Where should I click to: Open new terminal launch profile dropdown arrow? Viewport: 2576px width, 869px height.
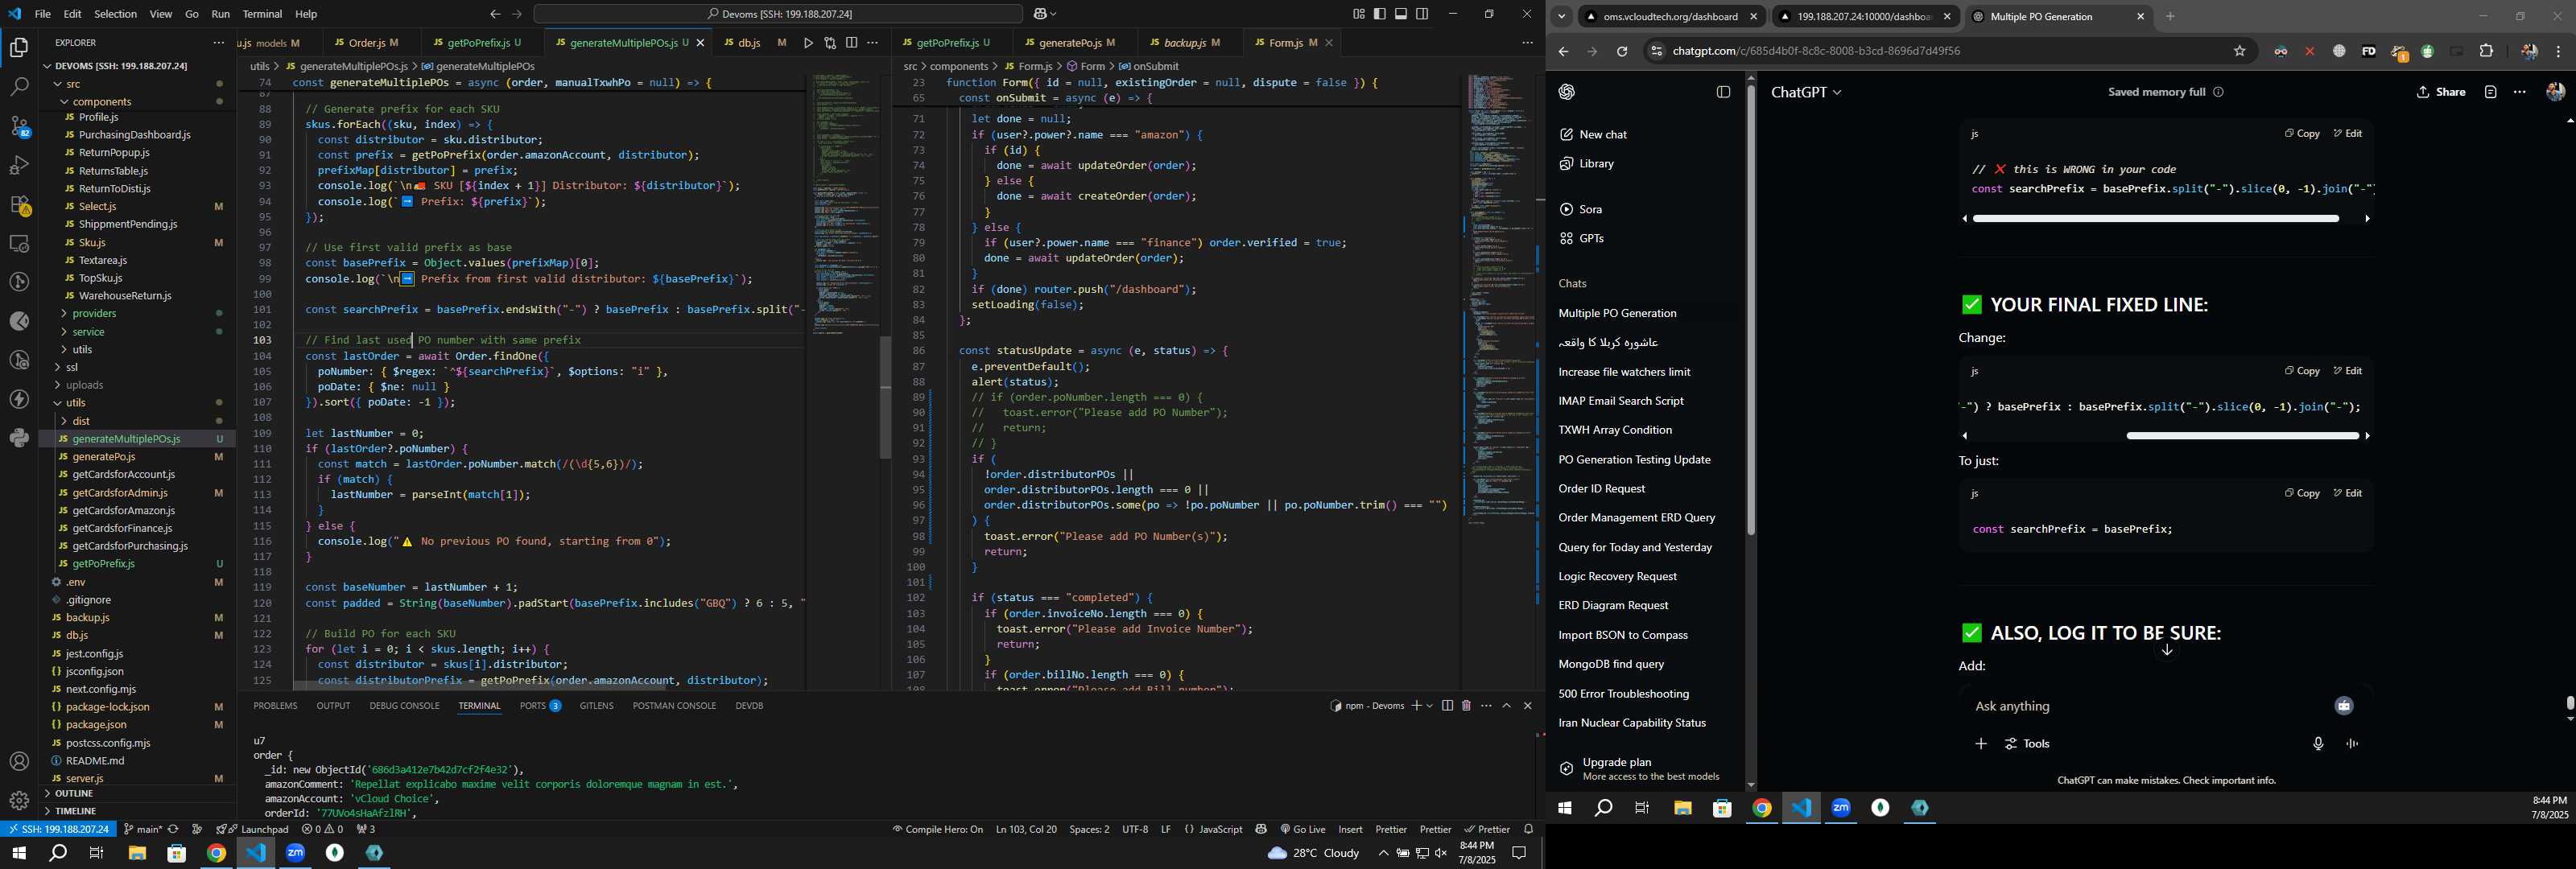tap(1429, 706)
